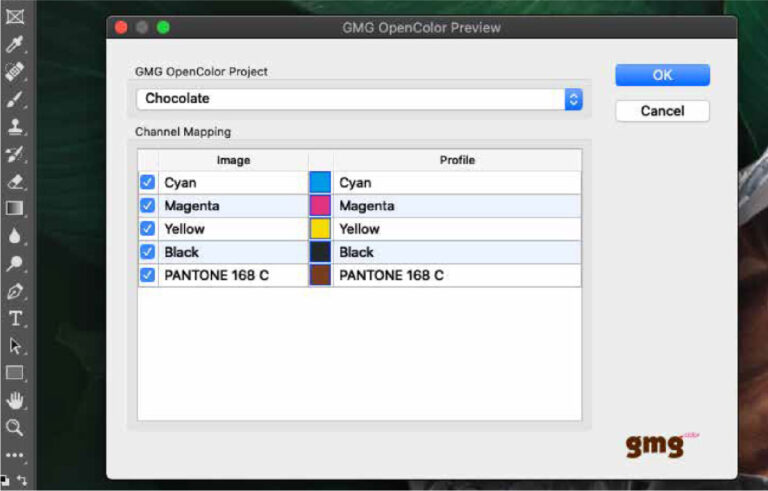
Task: Uncheck the Cyan channel checkbox
Action: pyautogui.click(x=147, y=182)
